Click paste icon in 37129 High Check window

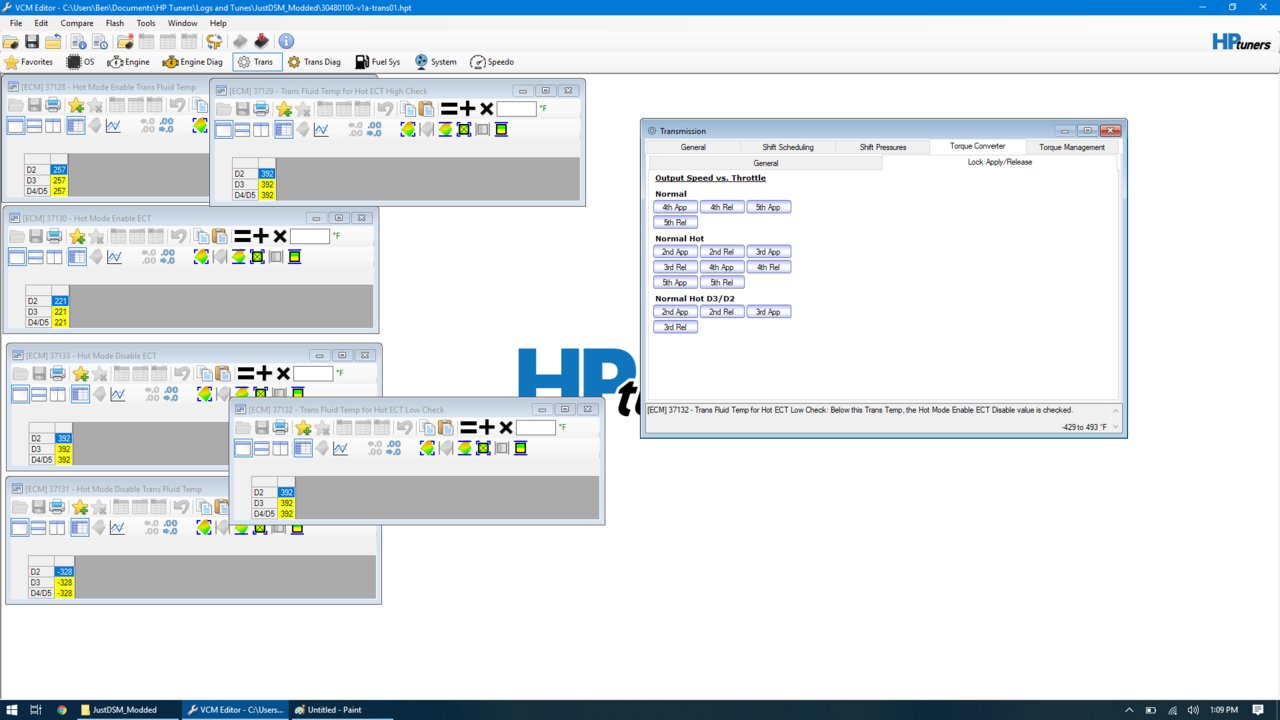[427, 109]
